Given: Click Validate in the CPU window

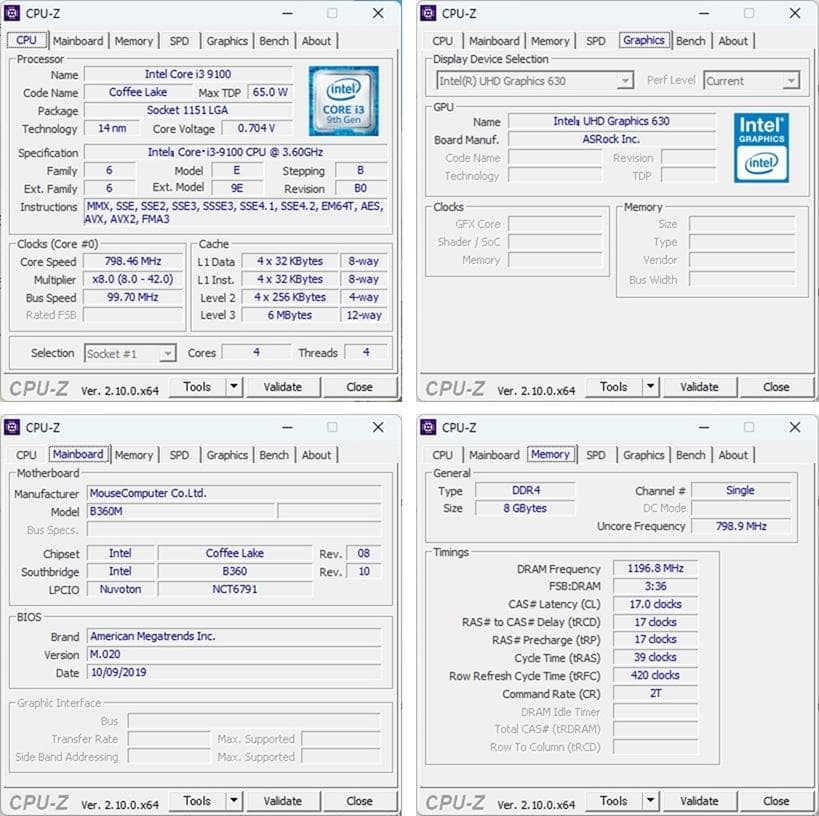Looking at the screenshot, I should (x=284, y=386).
